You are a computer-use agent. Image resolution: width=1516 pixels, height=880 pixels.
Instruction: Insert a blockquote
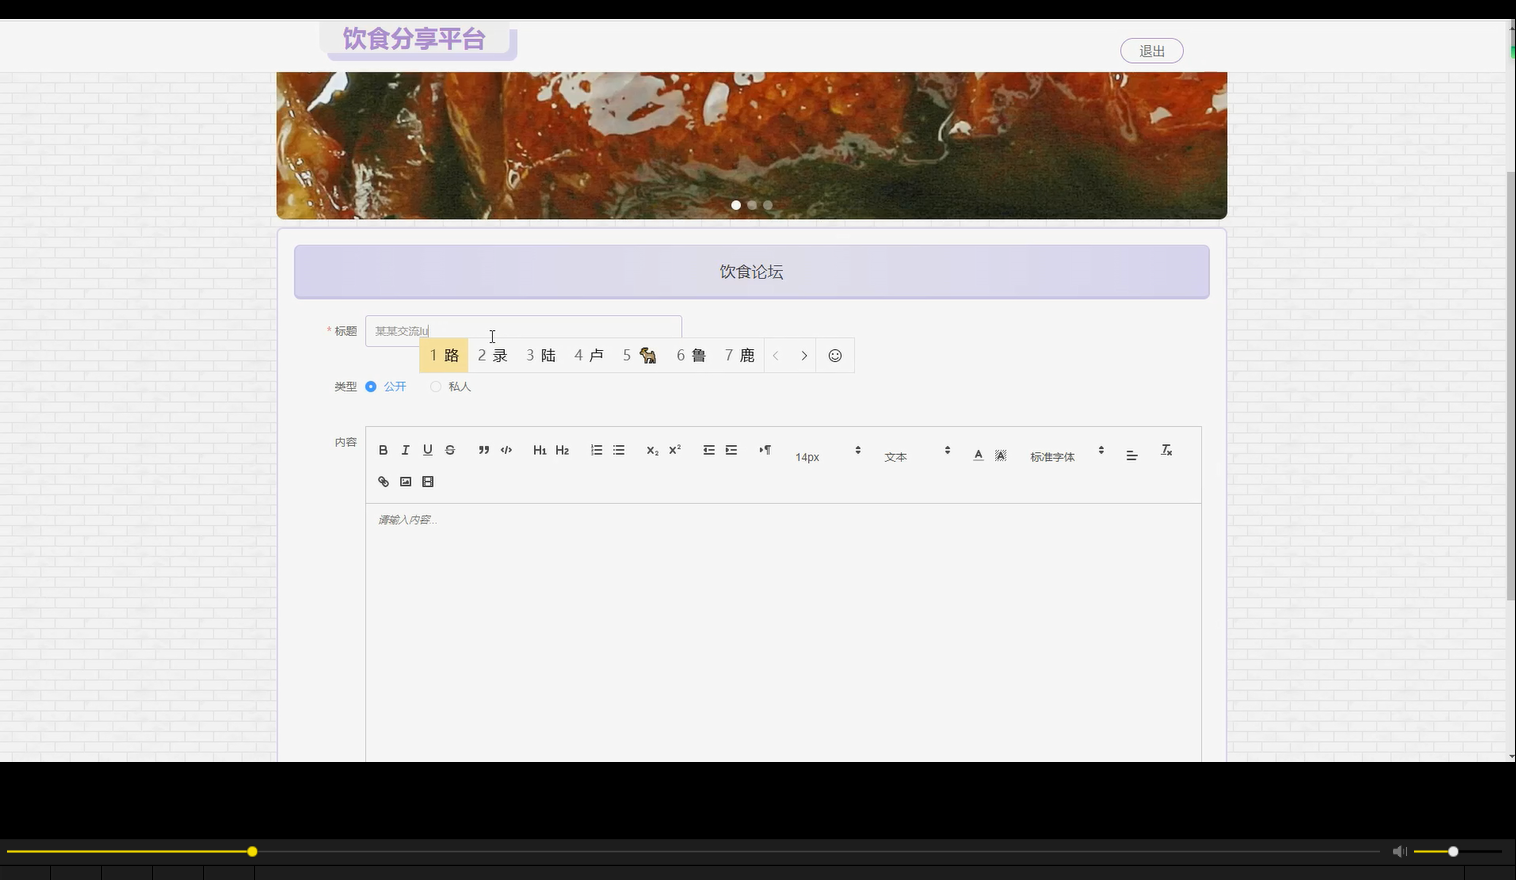click(x=483, y=449)
